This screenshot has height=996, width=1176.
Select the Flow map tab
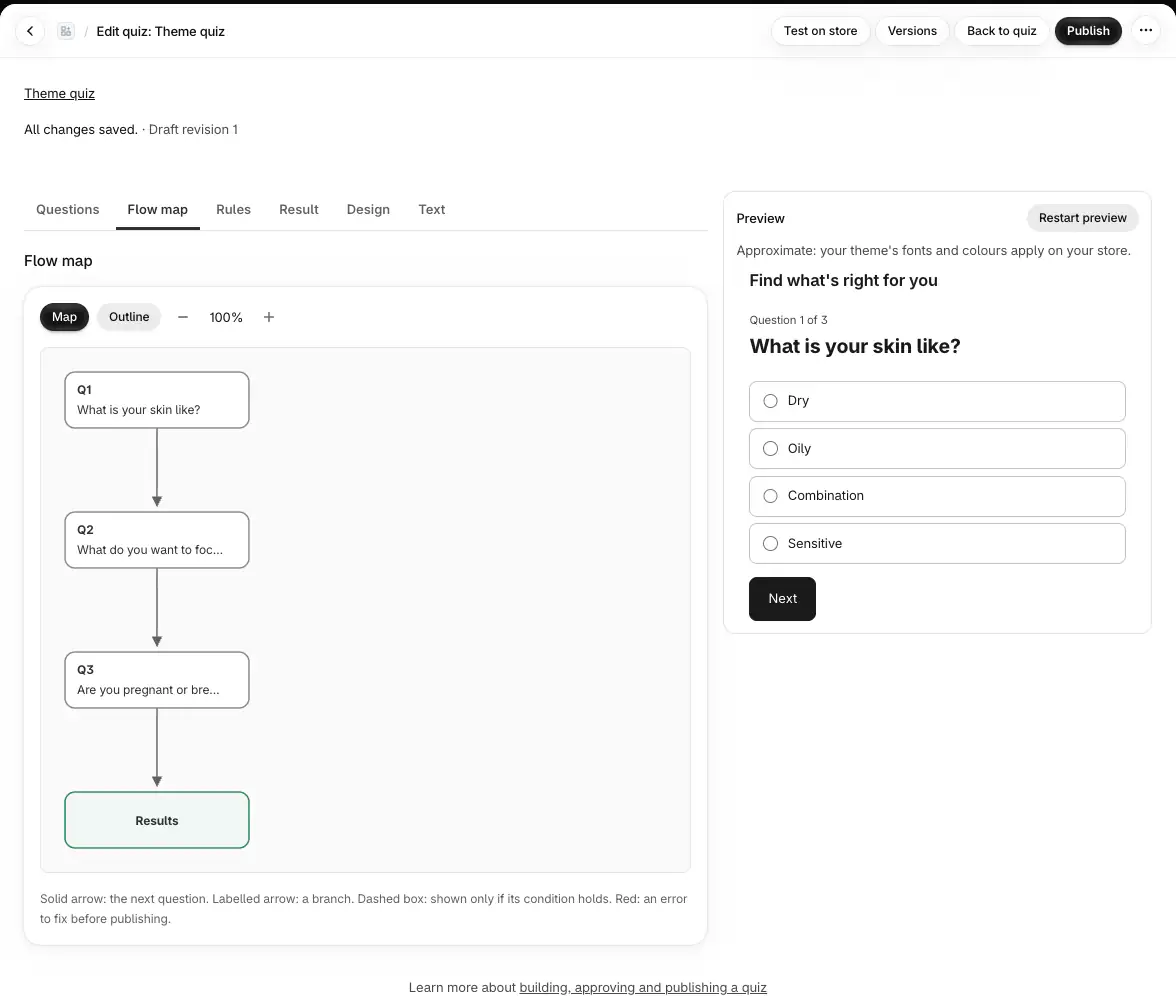pos(158,210)
